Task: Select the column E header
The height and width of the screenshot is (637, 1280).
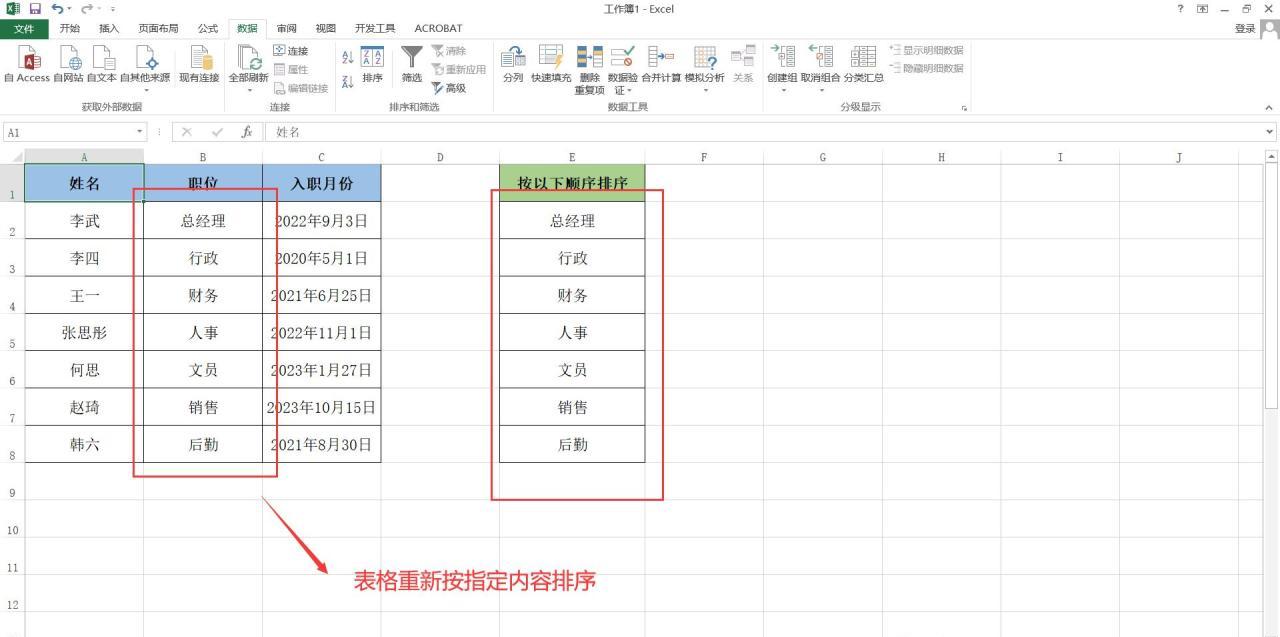Action: [572, 157]
